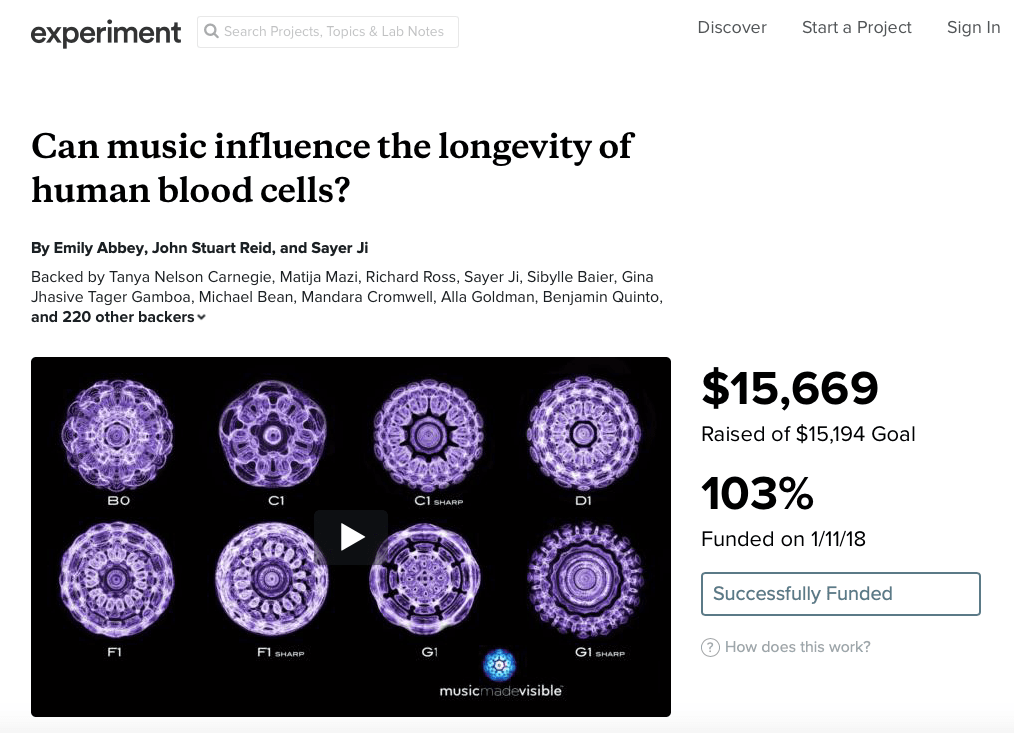
Task: Click the Successfully Funded button
Action: [x=840, y=594]
